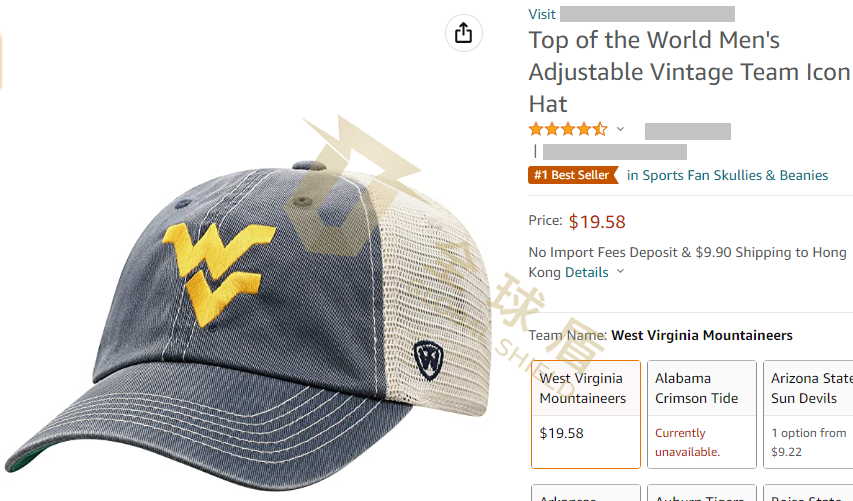Click the #1 Best Seller badge

click(573, 175)
